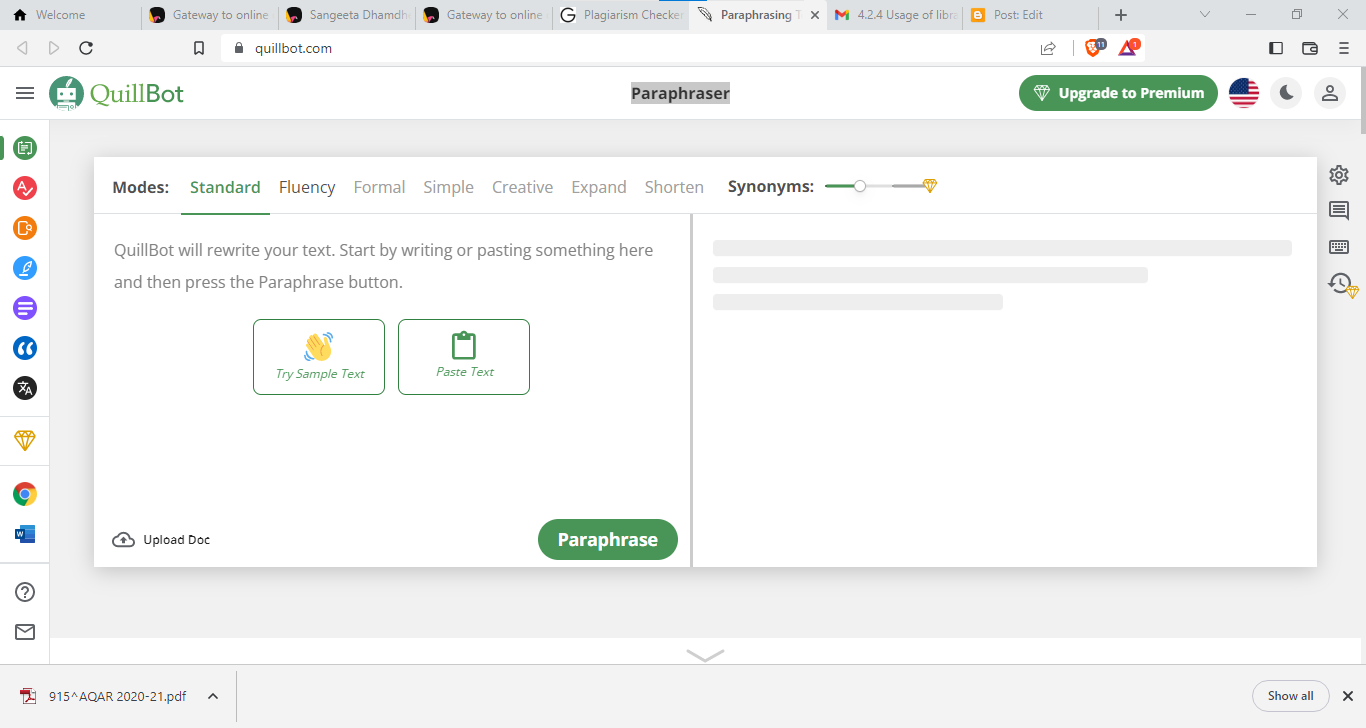The image size is (1366, 728).
Task: Select the Standard mode tab
Action: [x=225, y=187]
